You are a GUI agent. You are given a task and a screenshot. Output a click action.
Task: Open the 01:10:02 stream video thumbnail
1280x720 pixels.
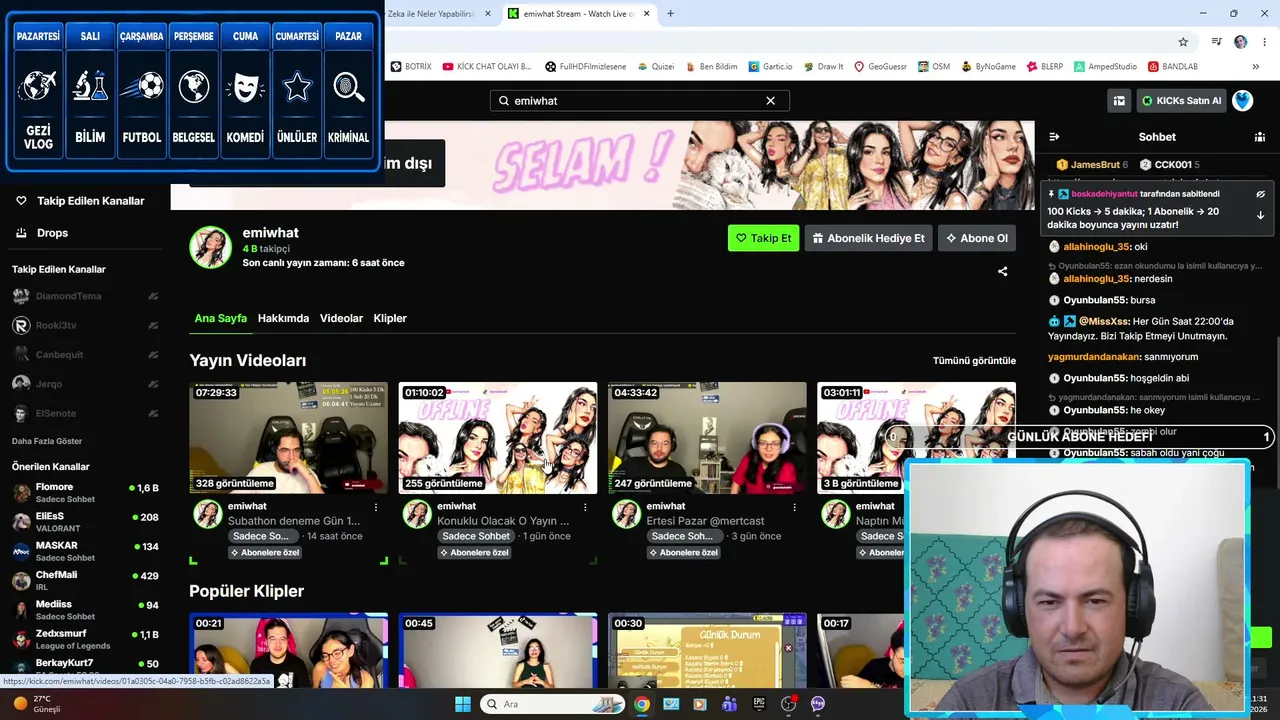(498, 438)
